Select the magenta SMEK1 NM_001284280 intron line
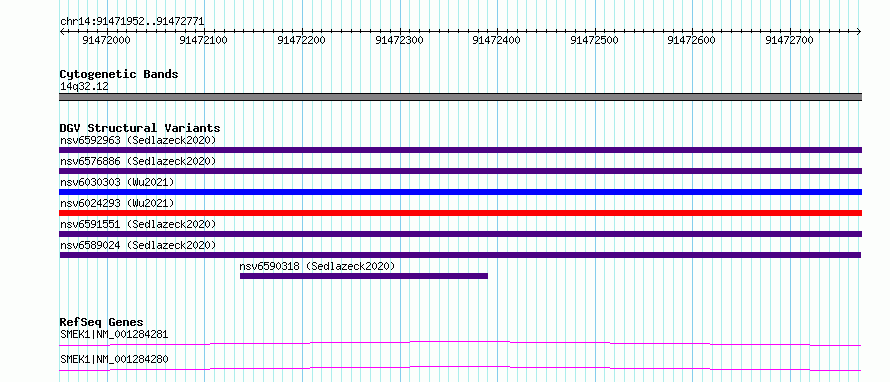 click(460, 368)
